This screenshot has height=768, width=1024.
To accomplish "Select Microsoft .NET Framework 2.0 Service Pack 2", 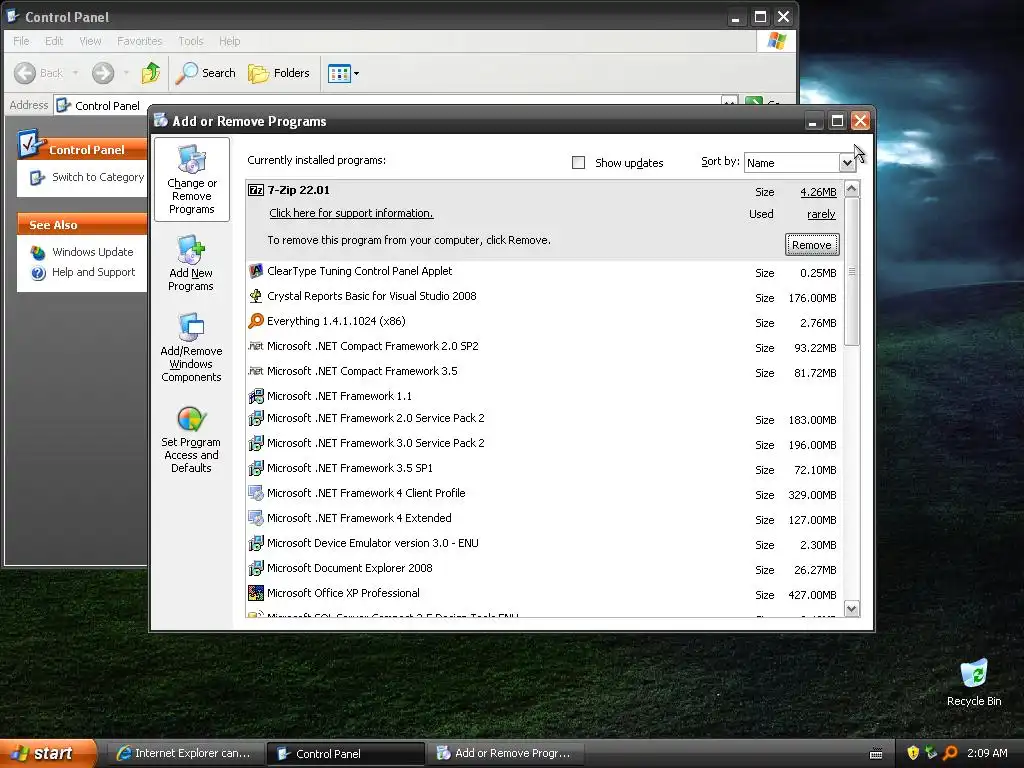I will pyautogui.click(x=545, y=419).
